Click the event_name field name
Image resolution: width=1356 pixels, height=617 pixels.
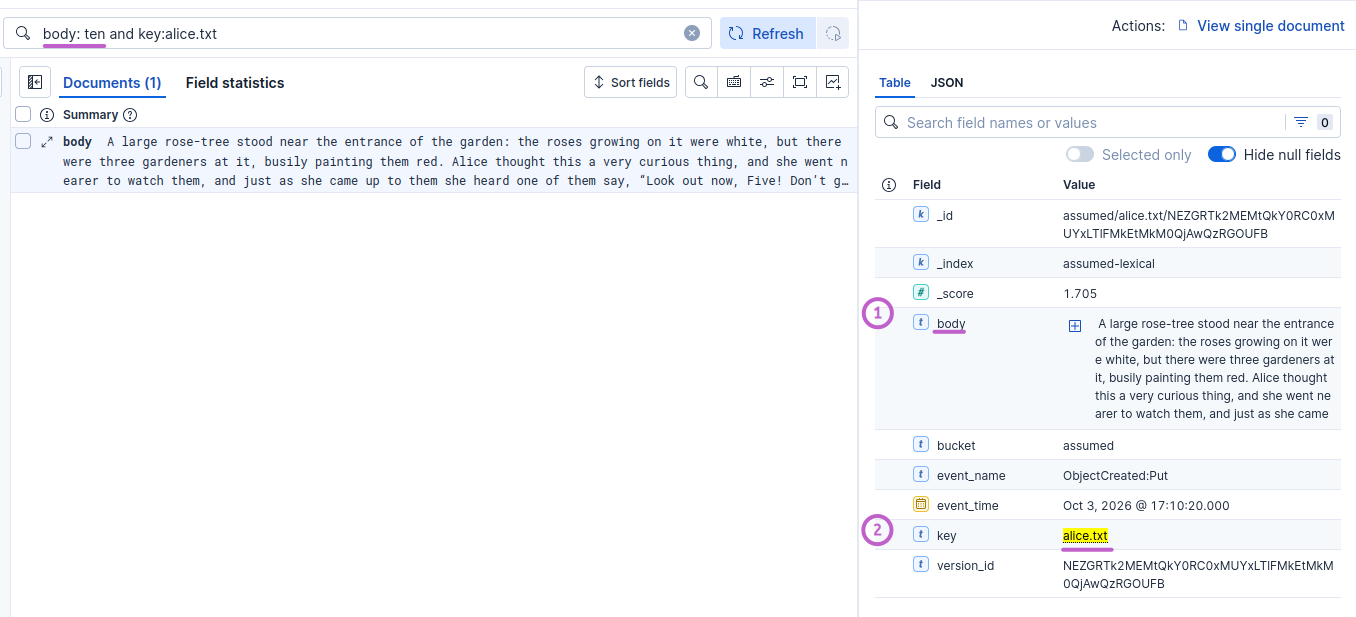971,475
